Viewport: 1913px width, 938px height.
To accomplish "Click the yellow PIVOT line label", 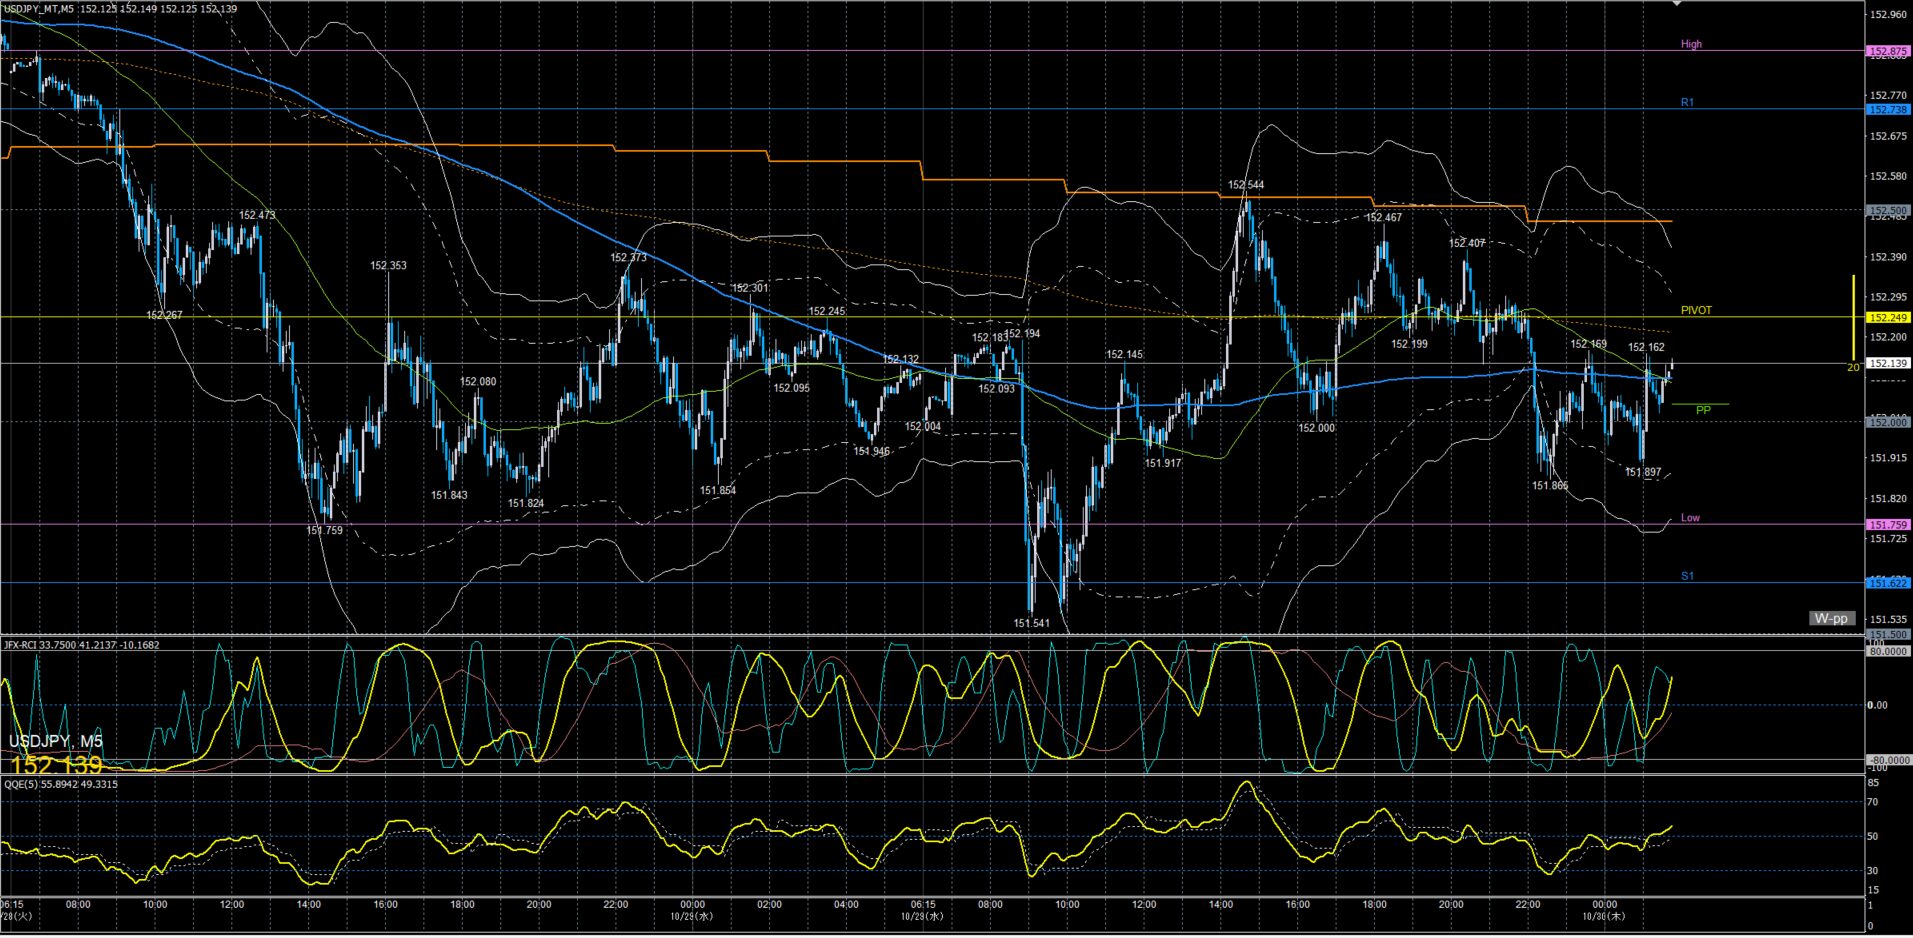I will pyautogui.click(x=1696, y=310).
